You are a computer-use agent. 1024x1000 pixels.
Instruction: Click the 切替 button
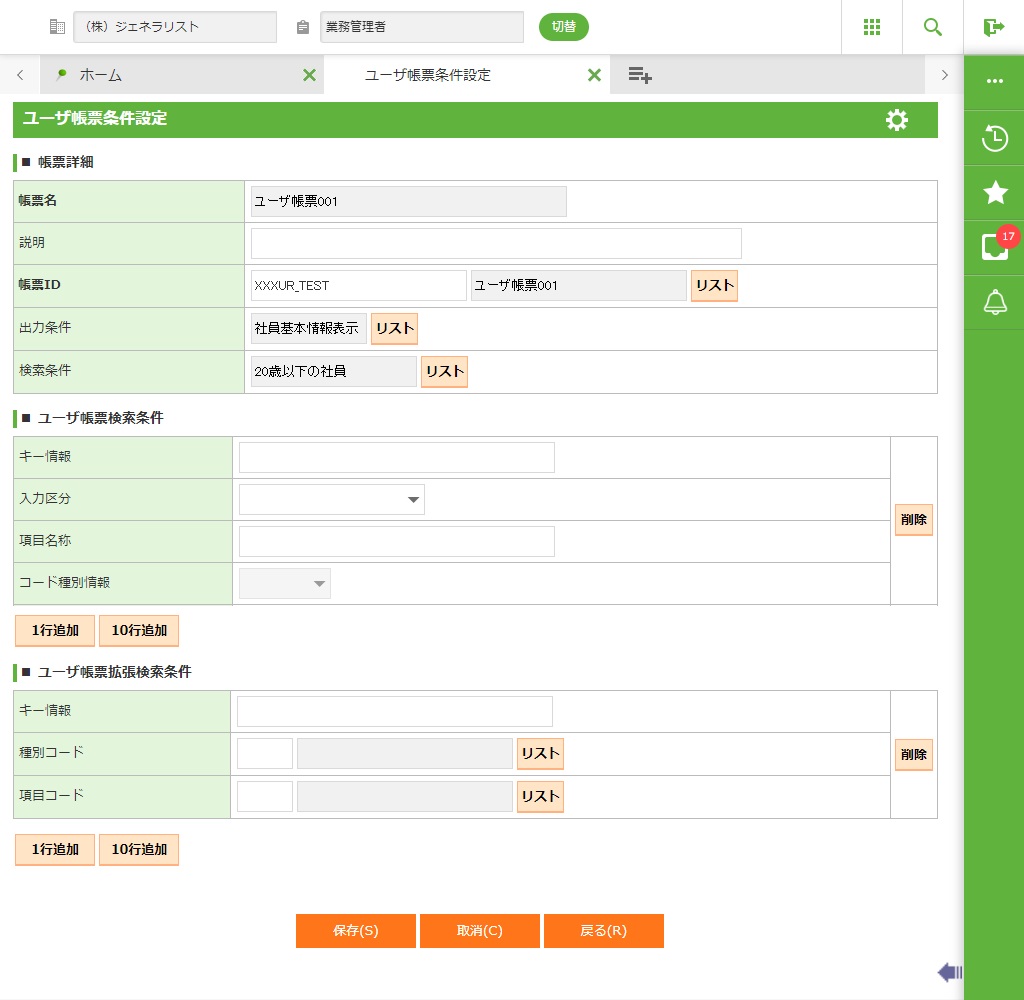tap(564, 27)
